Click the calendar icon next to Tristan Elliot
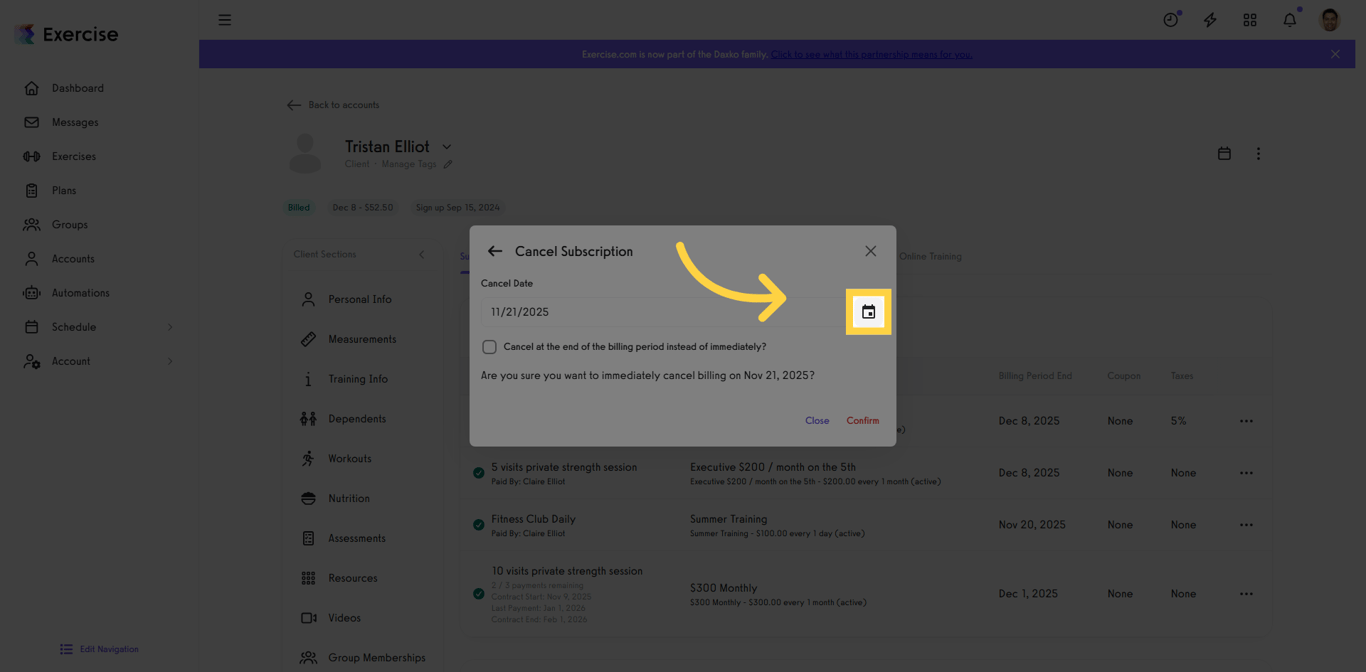Image resolution: width=1366 pixels, height=672 pixels. click(x=1224, y=153)
